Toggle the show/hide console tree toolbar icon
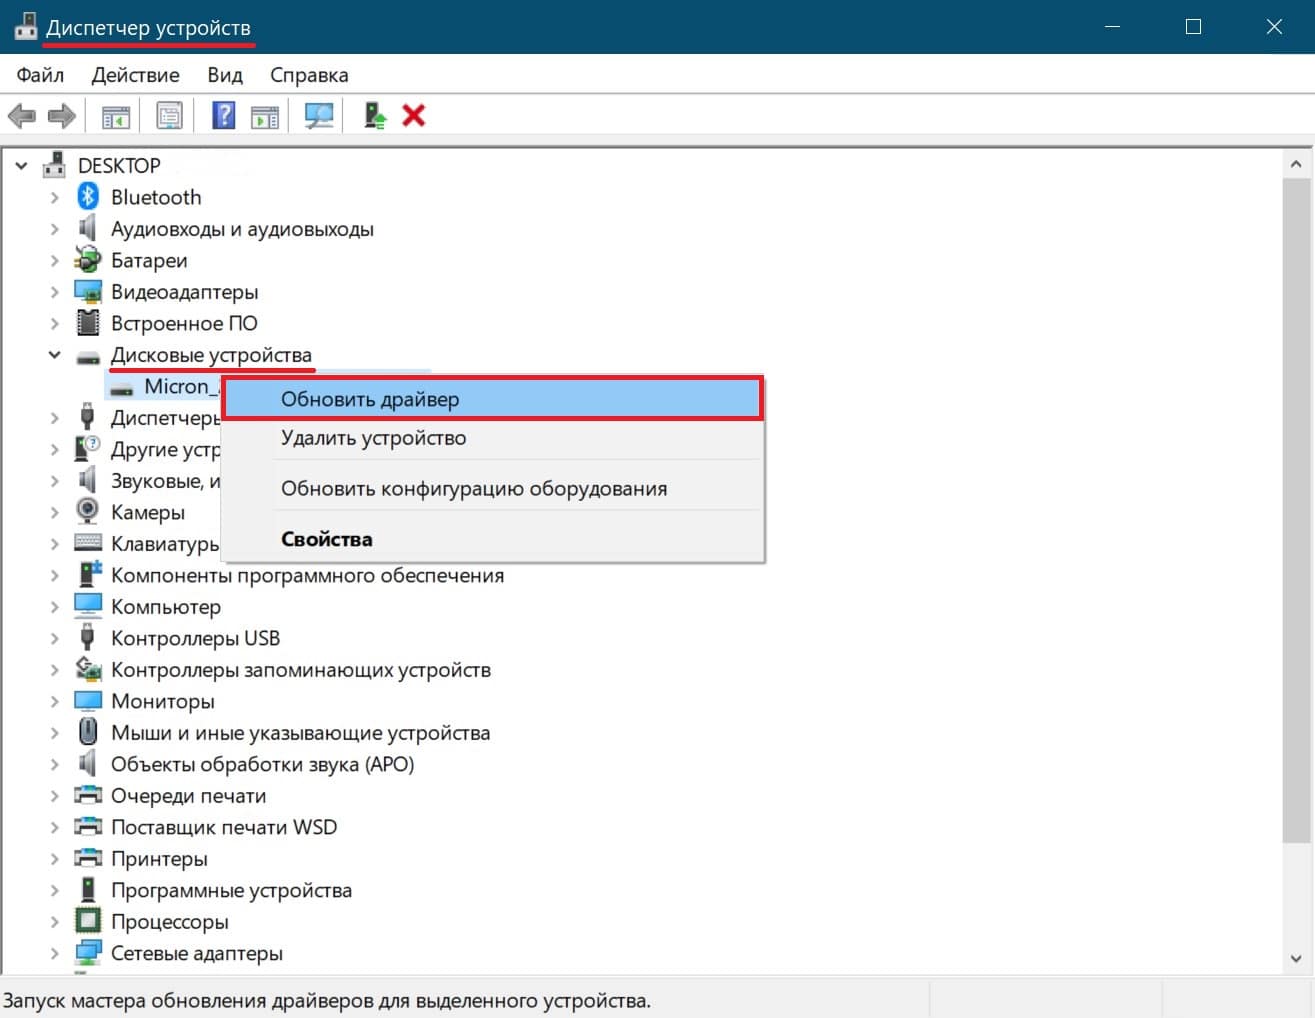 (x=116, y=116)
